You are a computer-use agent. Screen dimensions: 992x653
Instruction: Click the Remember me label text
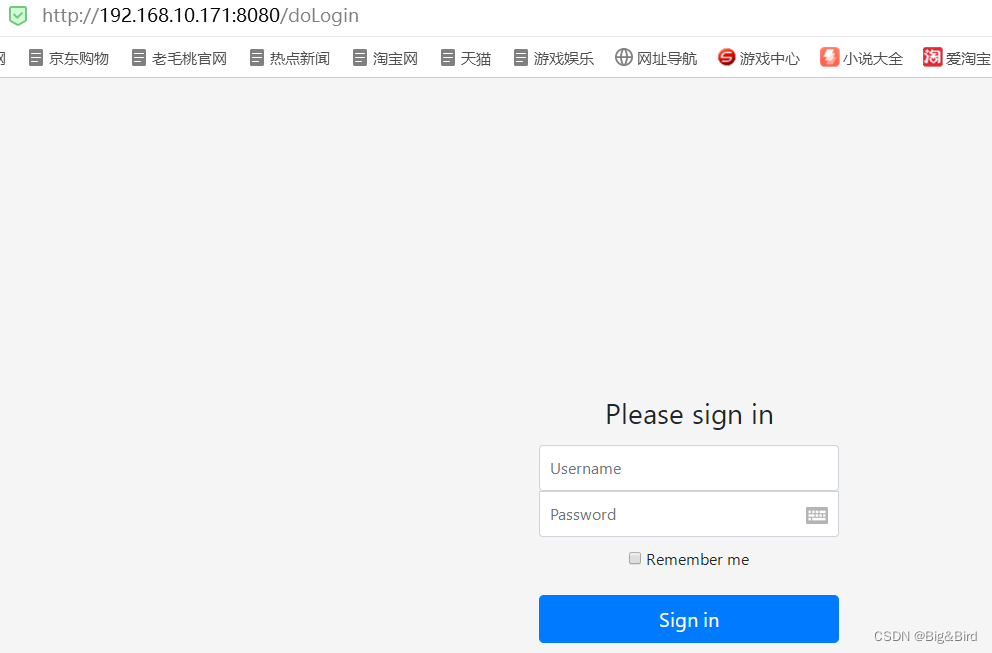click(x=698, y=559)
